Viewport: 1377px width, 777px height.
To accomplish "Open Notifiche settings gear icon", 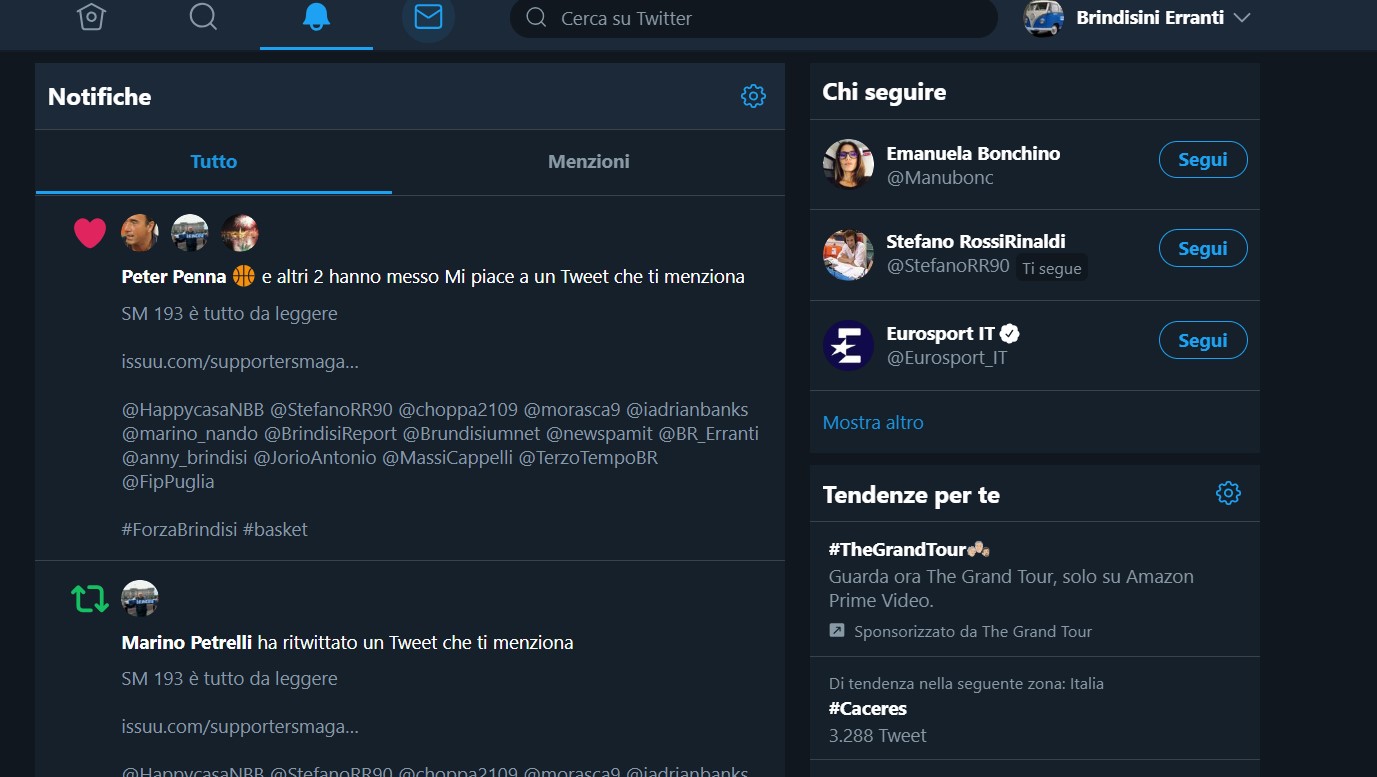I will [753, 96].
